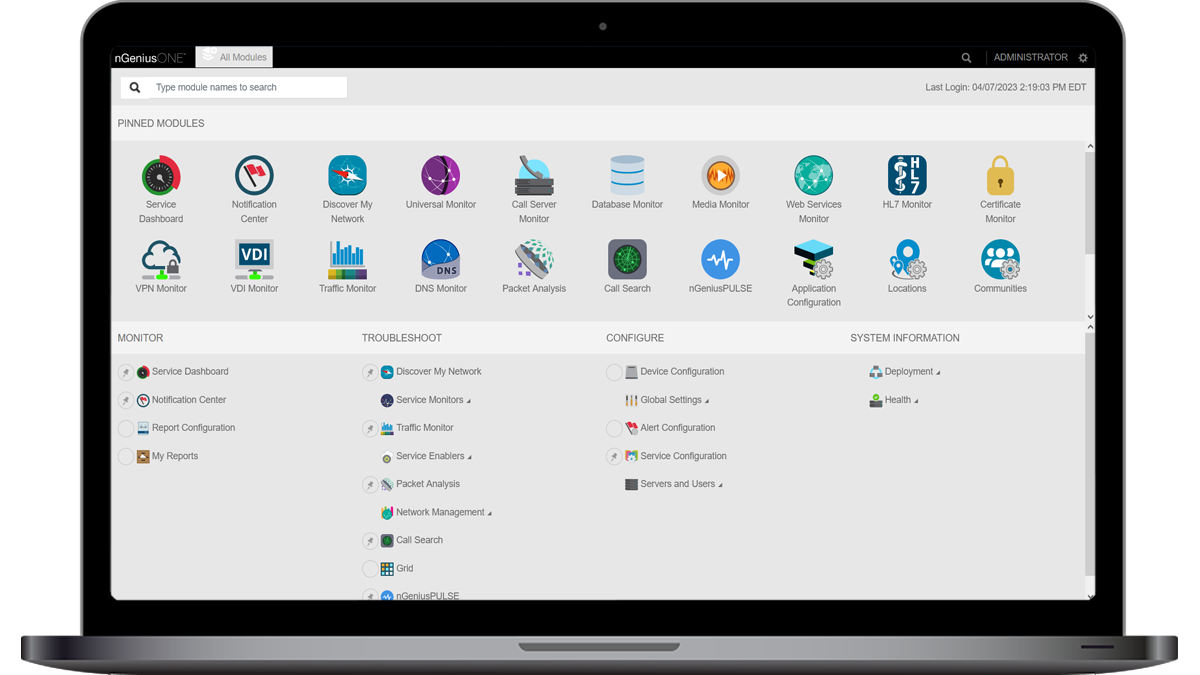The width and height of the screenshot is (1200, 675).
Task: Pin the Grid module under Troubleshoot
Action: 370,568
